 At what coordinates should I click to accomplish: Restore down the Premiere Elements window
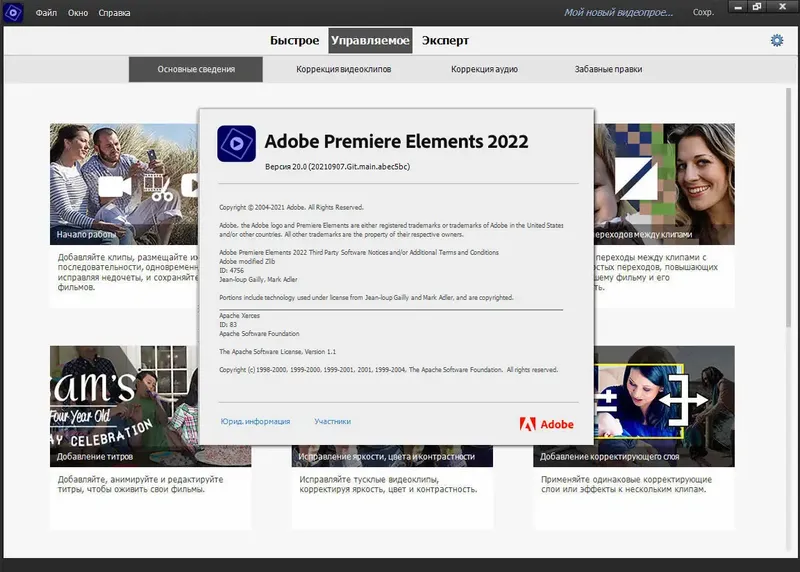[757, 7]
